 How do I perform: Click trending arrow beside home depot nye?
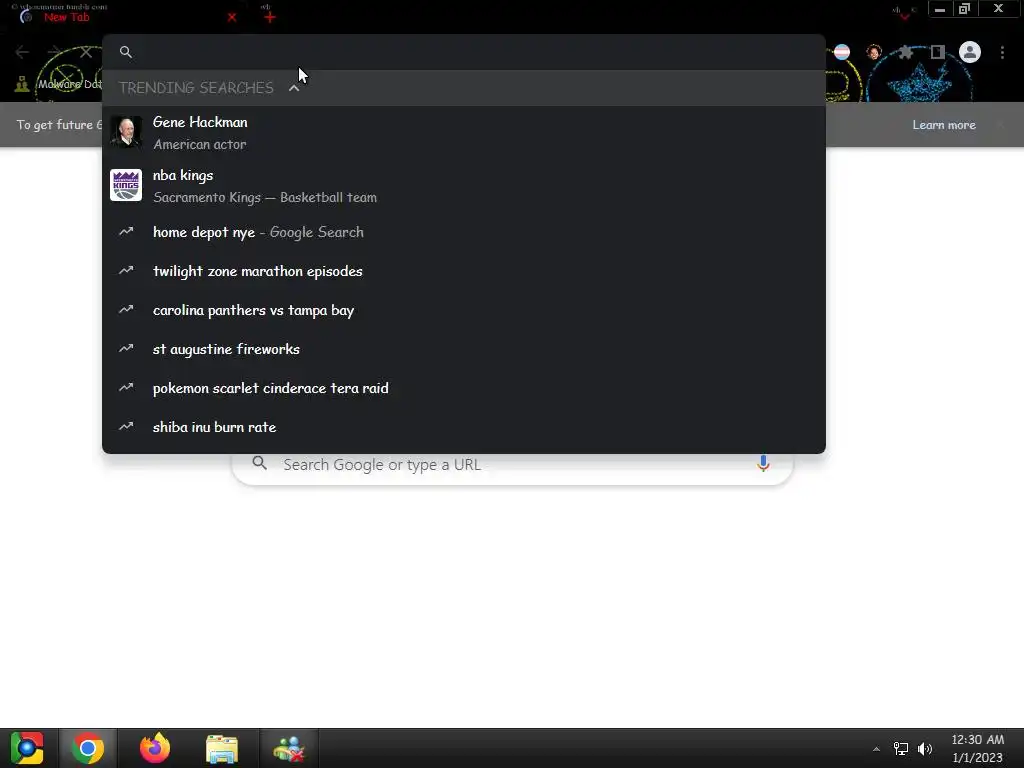click(x=126, y=231)
